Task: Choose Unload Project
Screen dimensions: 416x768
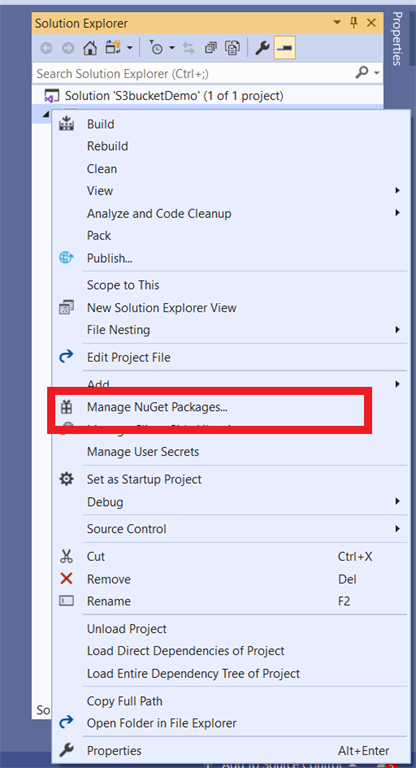Action: point(127,629)
